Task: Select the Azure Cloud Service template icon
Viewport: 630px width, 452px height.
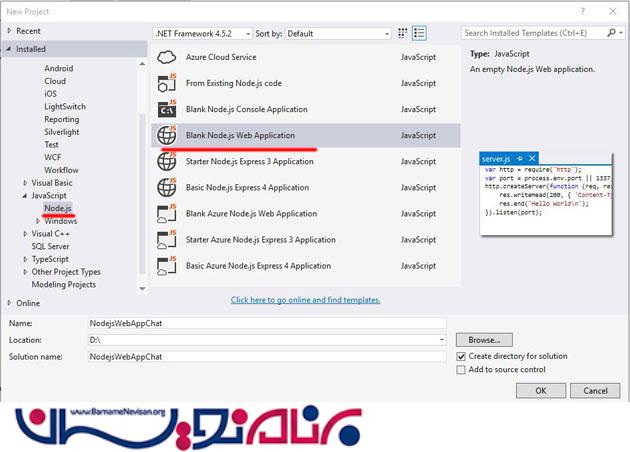Action: [166, 57]
